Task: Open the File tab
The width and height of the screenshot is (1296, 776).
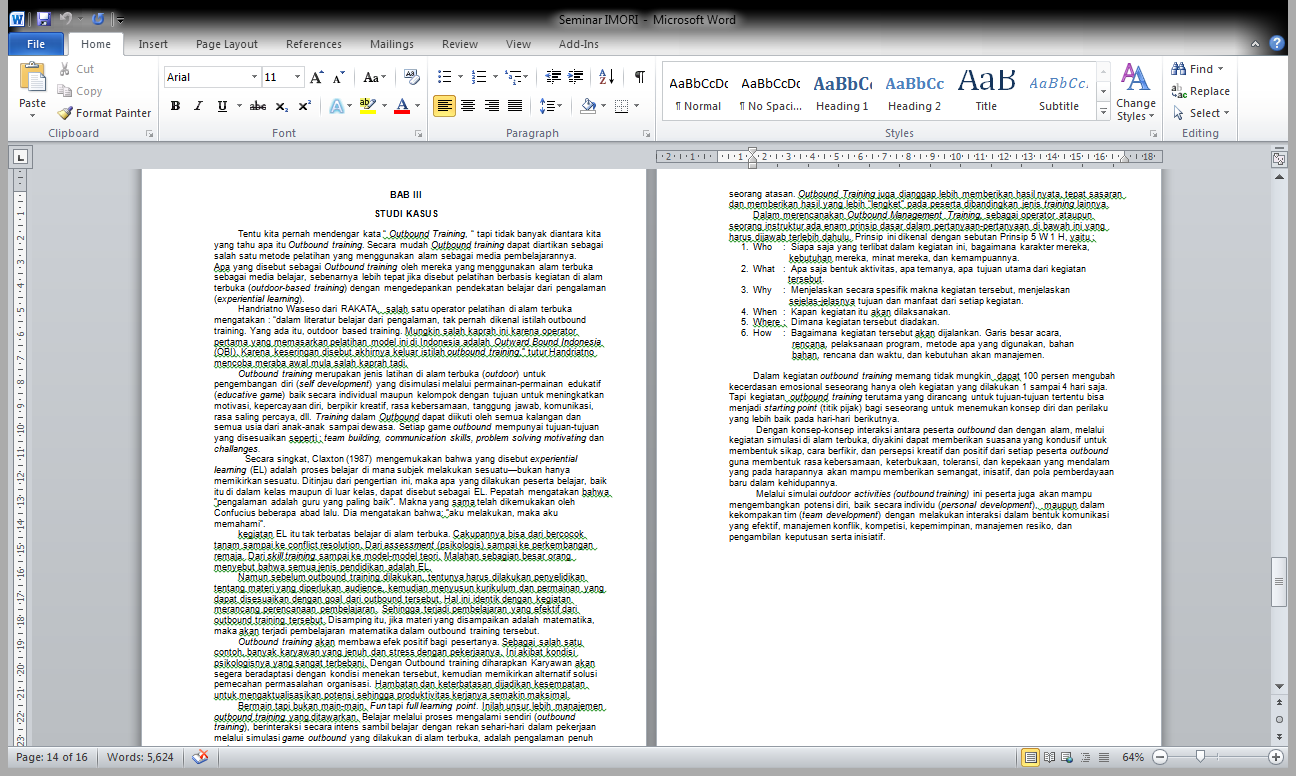Action: 36,44
